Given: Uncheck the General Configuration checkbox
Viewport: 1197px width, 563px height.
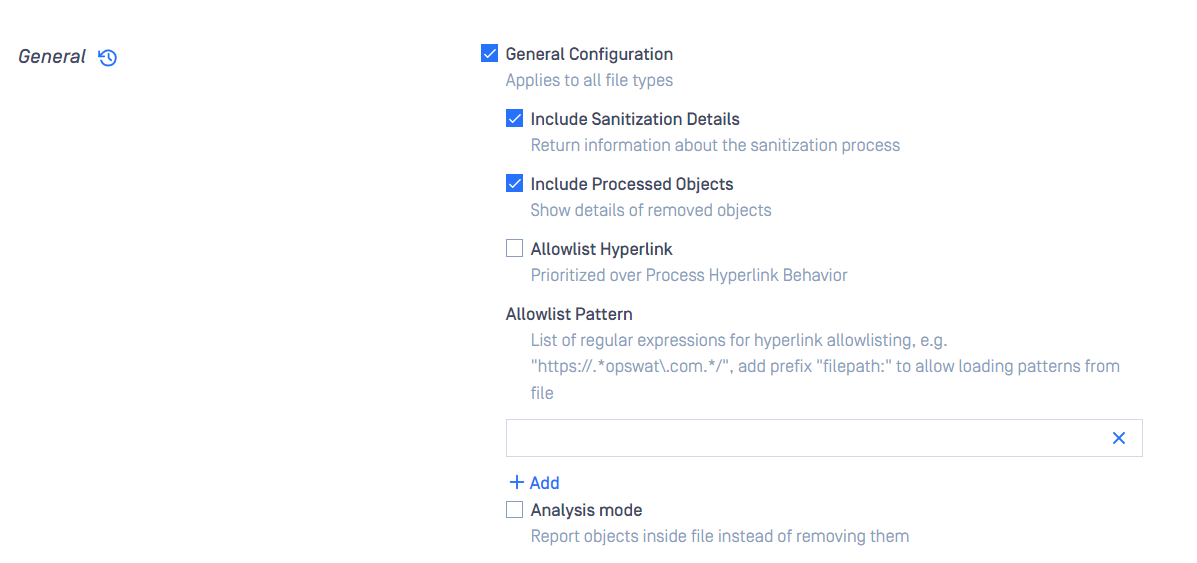Looking at the screenshot, I should point(489,54).
